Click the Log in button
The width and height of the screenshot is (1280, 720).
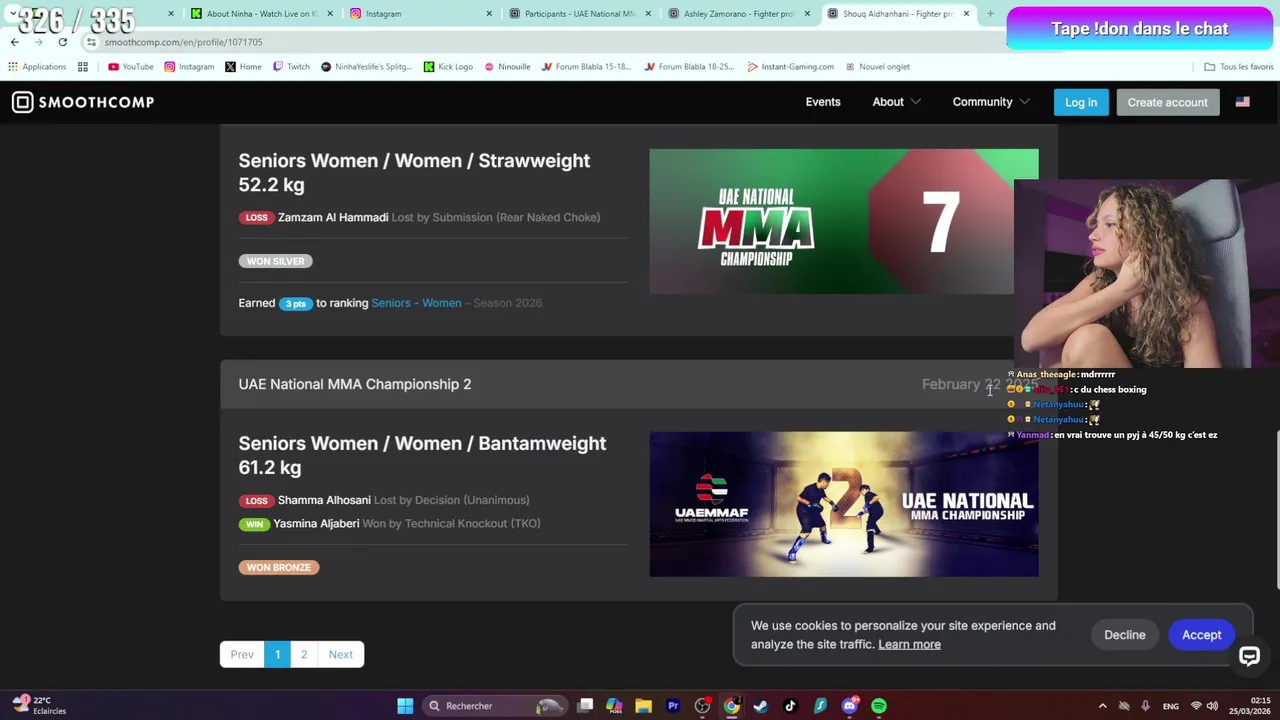(x=1081, y=102)
